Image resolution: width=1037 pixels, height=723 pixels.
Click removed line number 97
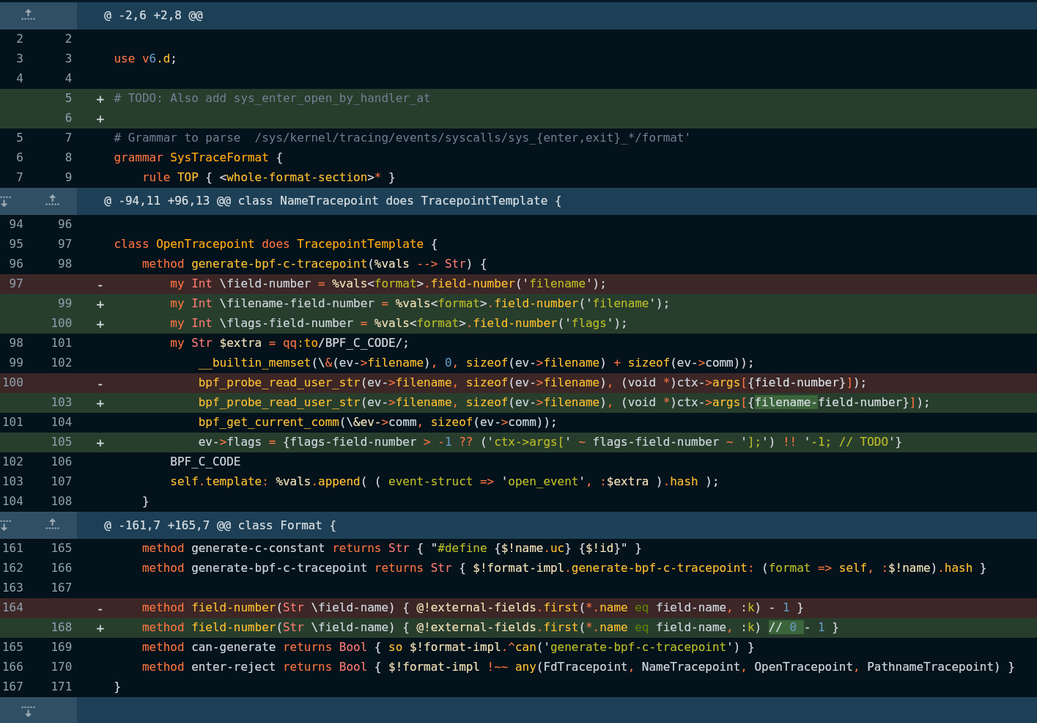tap(16, 283)
